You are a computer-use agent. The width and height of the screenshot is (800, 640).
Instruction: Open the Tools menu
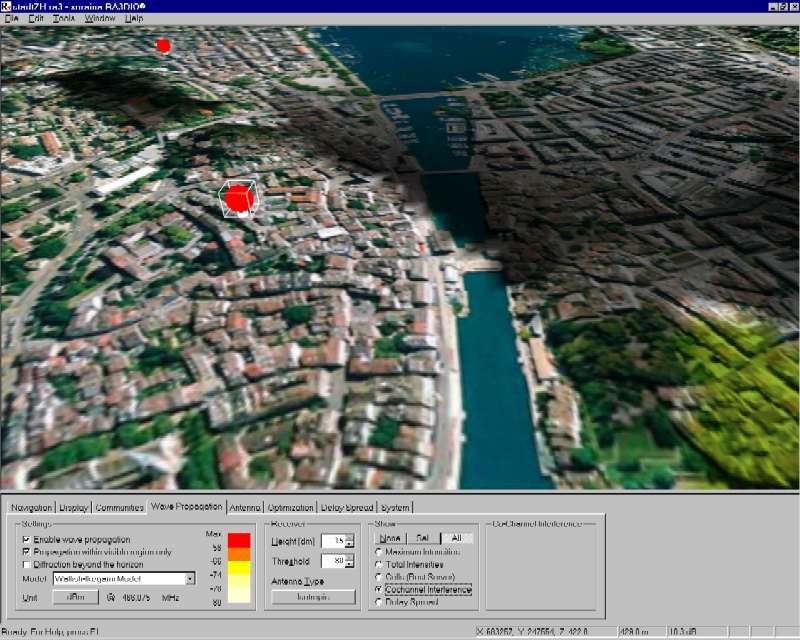(64, 18)
